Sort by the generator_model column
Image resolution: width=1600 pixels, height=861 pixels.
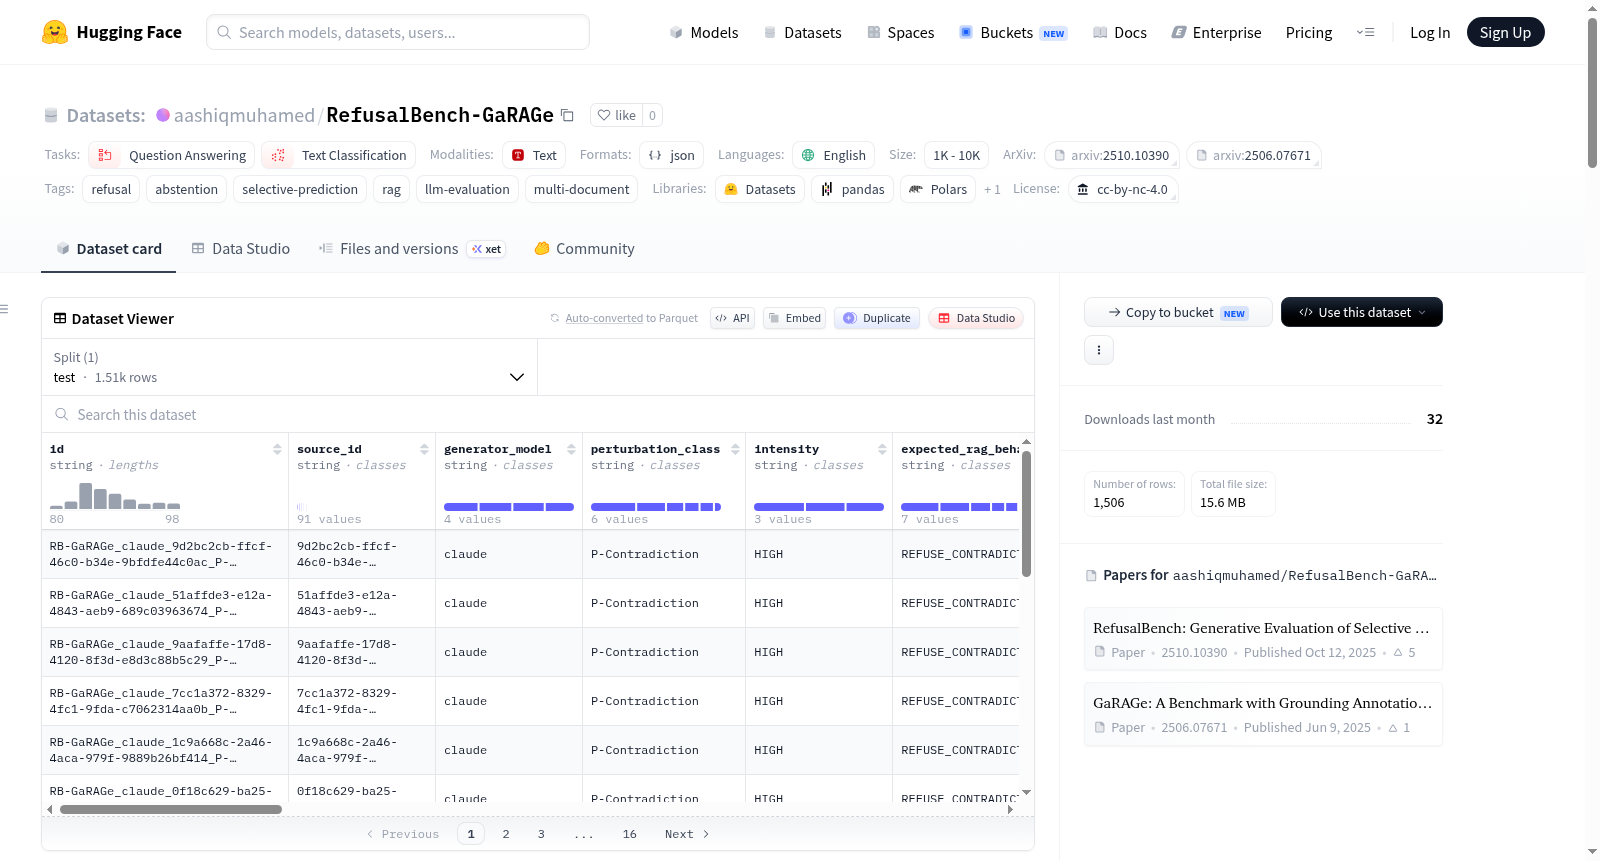tap(571, 449)
